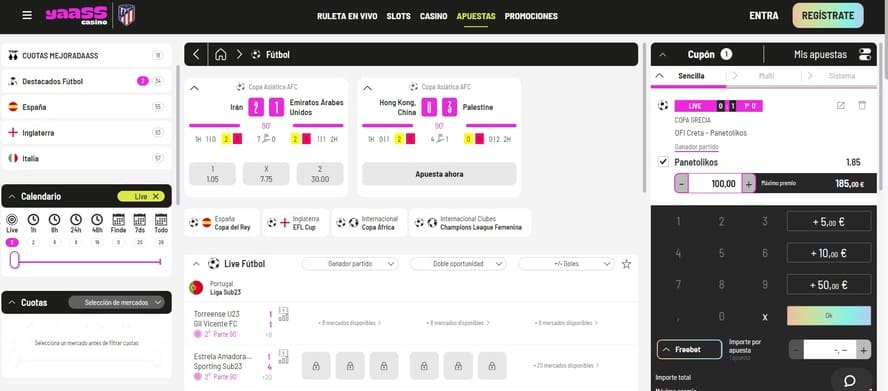This screenshot has width=888, height=391.
Task: Decrease the 100,00 stake with minus
Action: pos(681,184)
